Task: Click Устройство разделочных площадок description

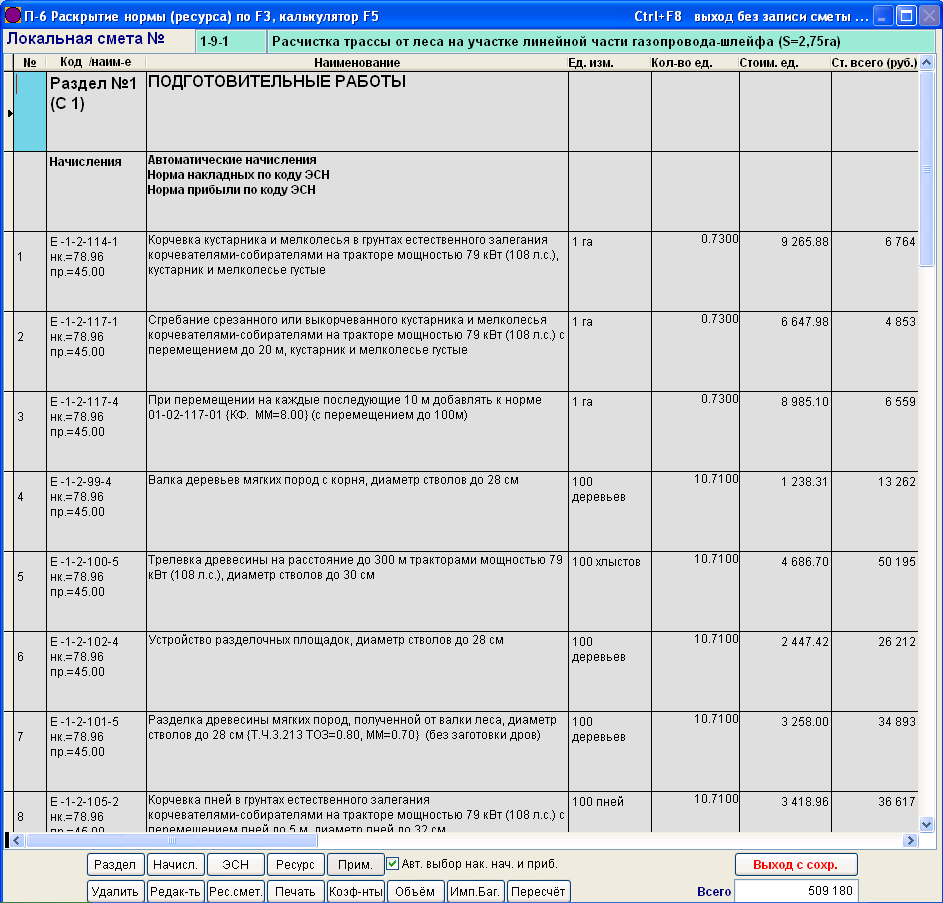Action: pyautogui.click(x=357, y=671)
